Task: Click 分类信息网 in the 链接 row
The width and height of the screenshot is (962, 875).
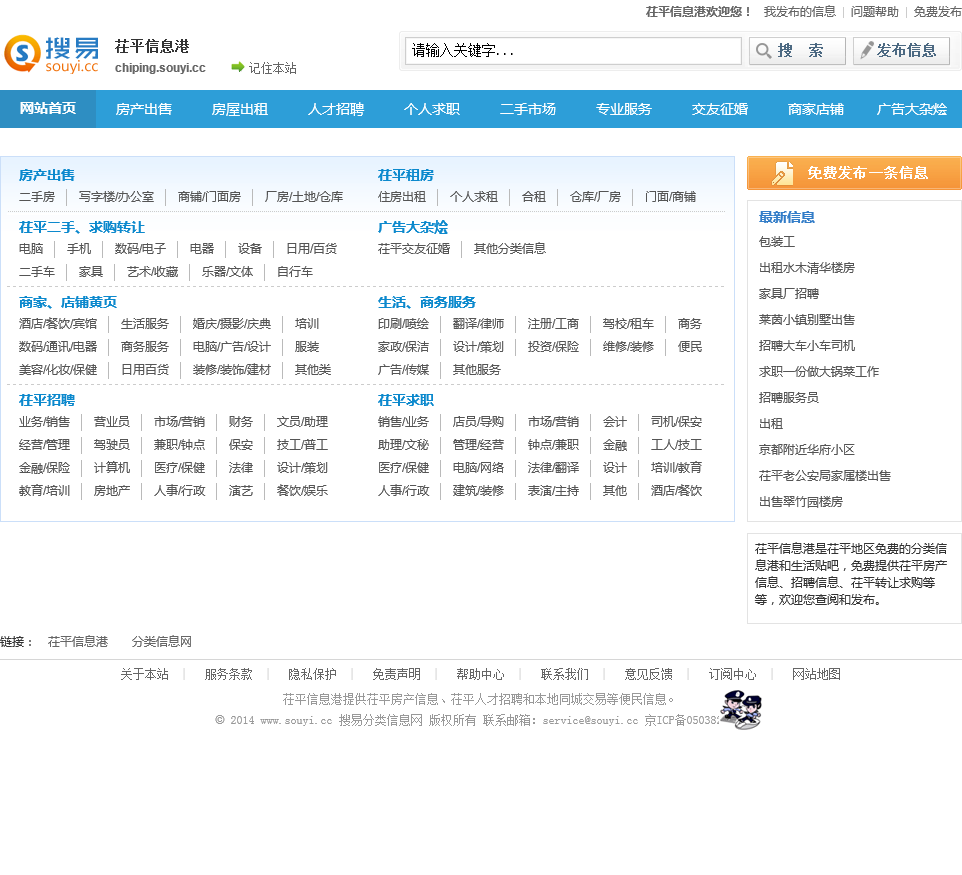Action: tap(162, 642)
